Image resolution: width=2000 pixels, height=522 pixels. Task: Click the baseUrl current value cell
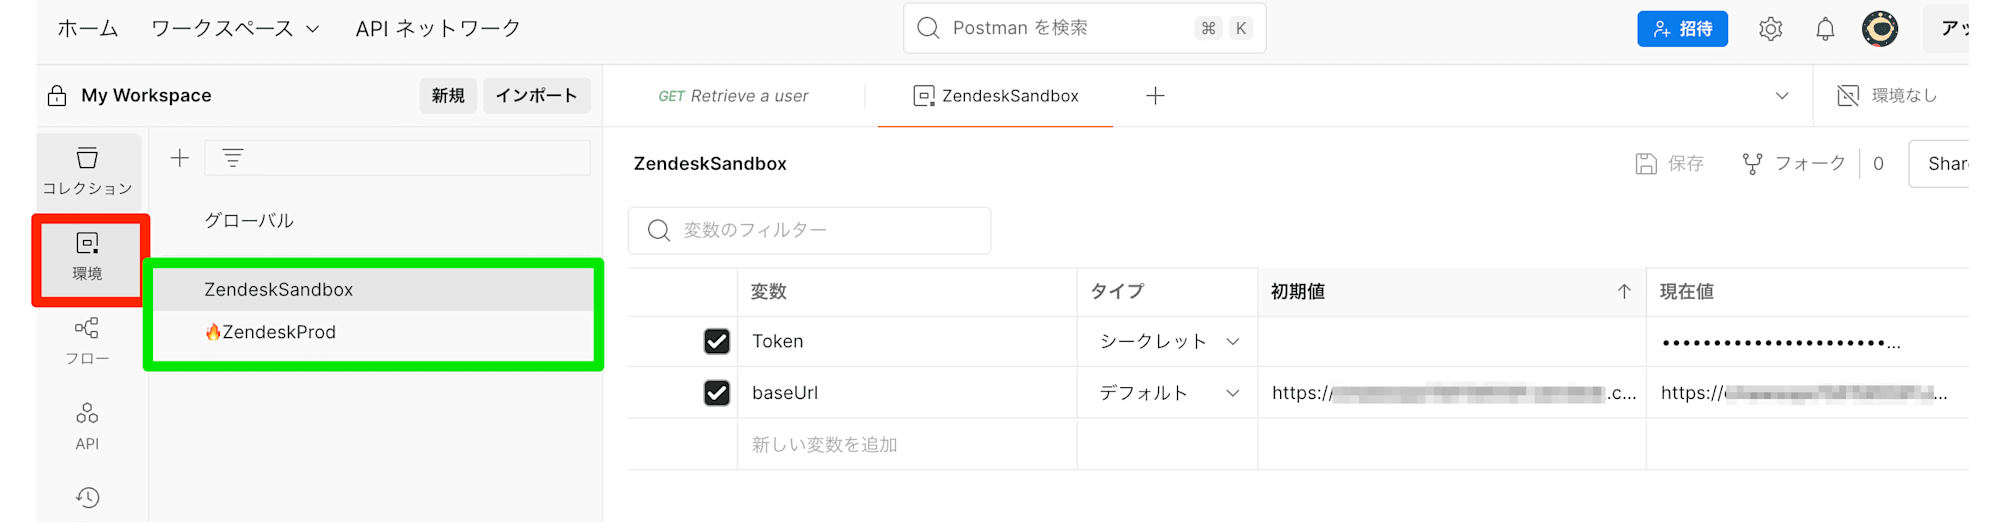coord(1807,393)
